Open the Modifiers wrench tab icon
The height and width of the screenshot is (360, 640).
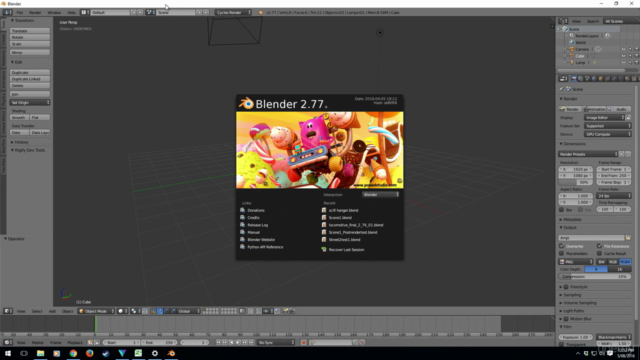[x=614, y=78]
